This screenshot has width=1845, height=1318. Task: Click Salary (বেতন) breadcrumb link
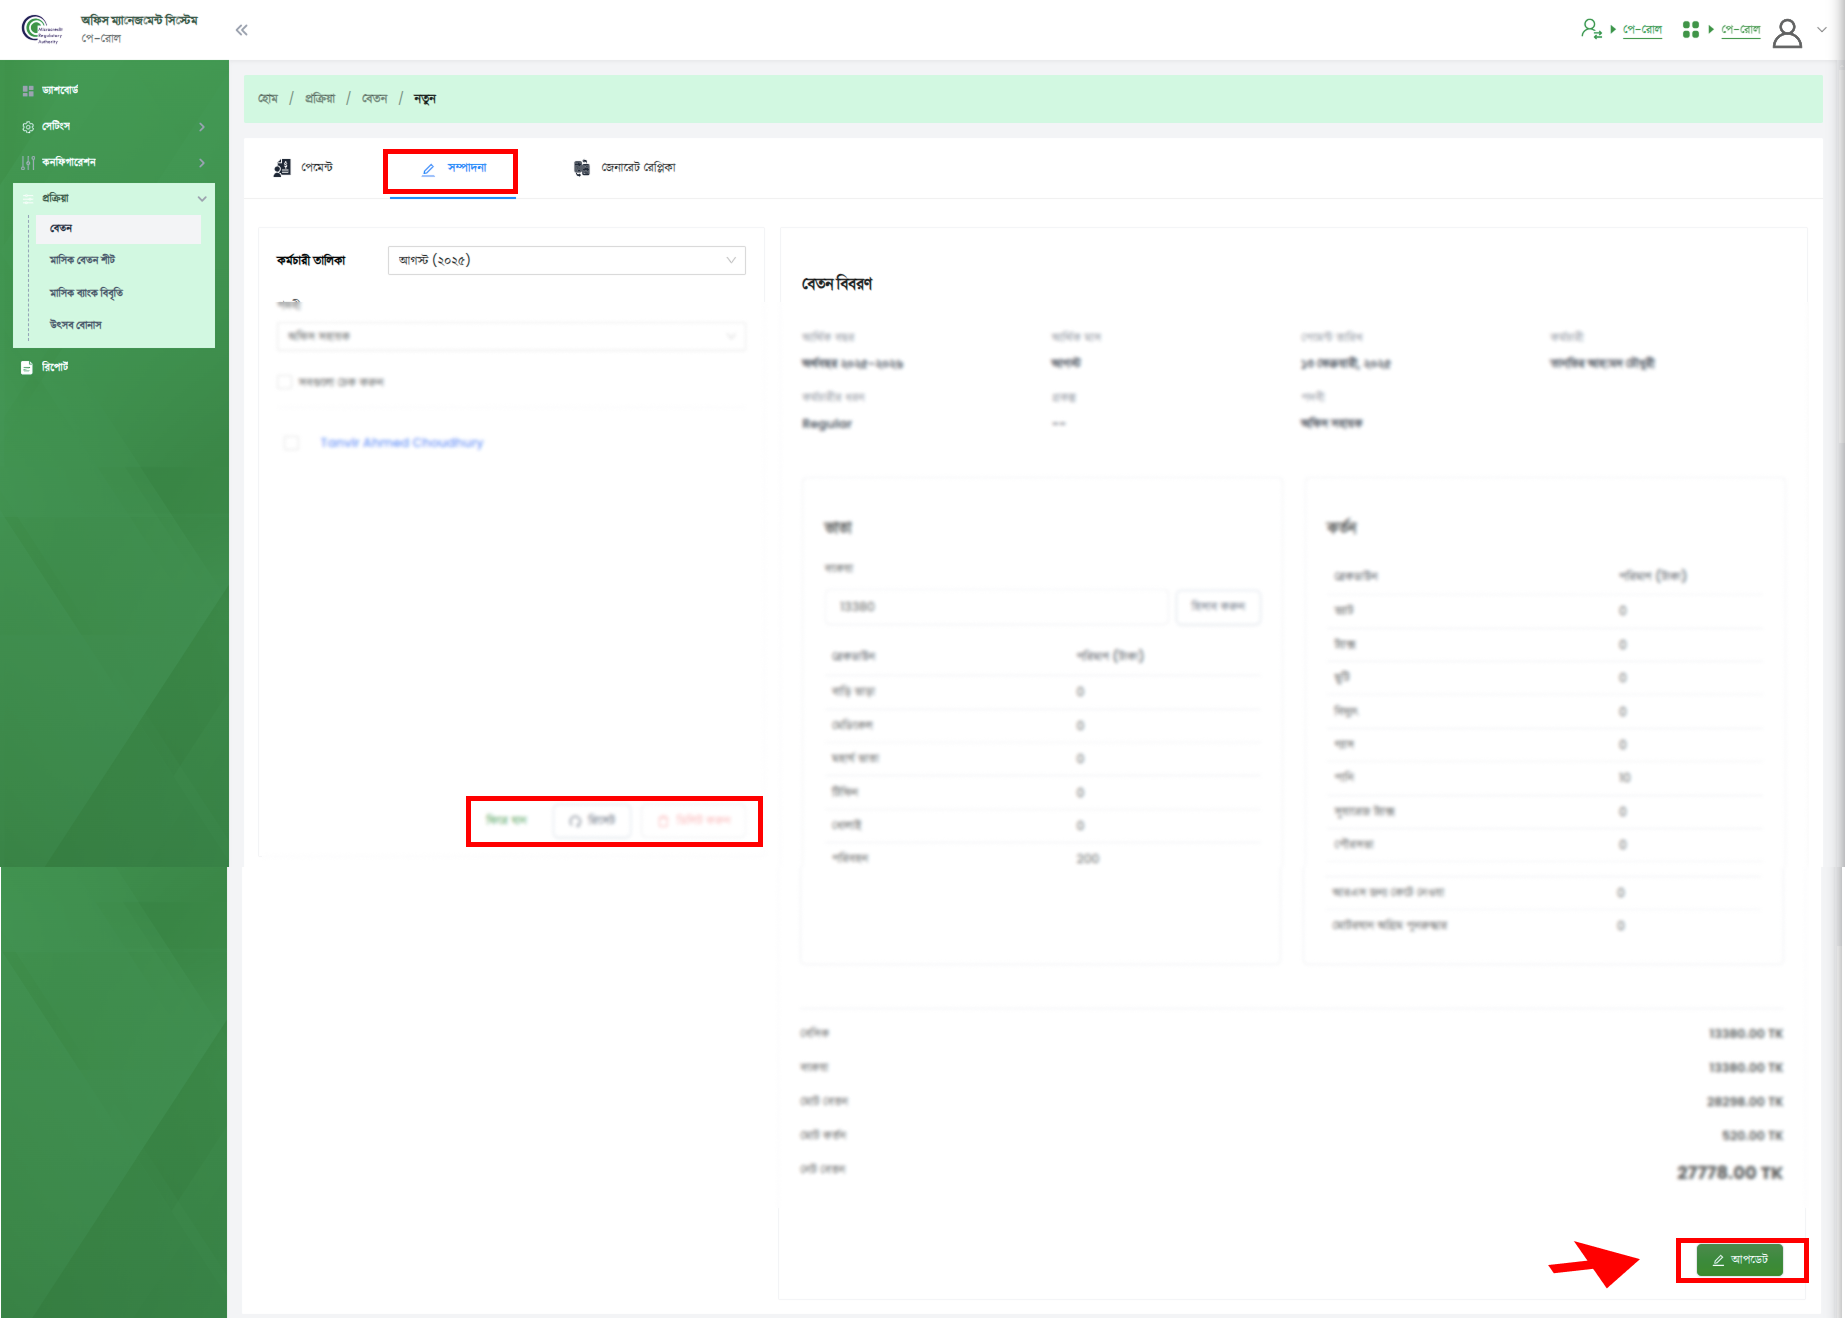coord(374,99)
